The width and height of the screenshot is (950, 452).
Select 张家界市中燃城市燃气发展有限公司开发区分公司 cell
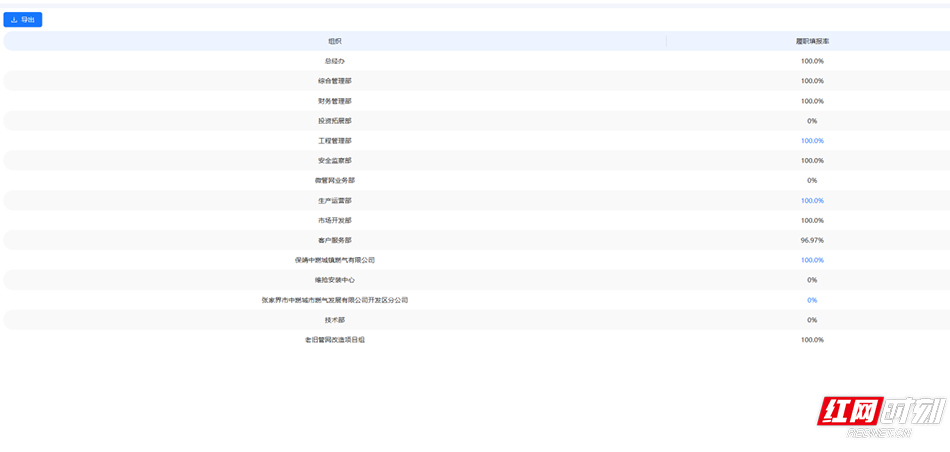pos(335,300)
